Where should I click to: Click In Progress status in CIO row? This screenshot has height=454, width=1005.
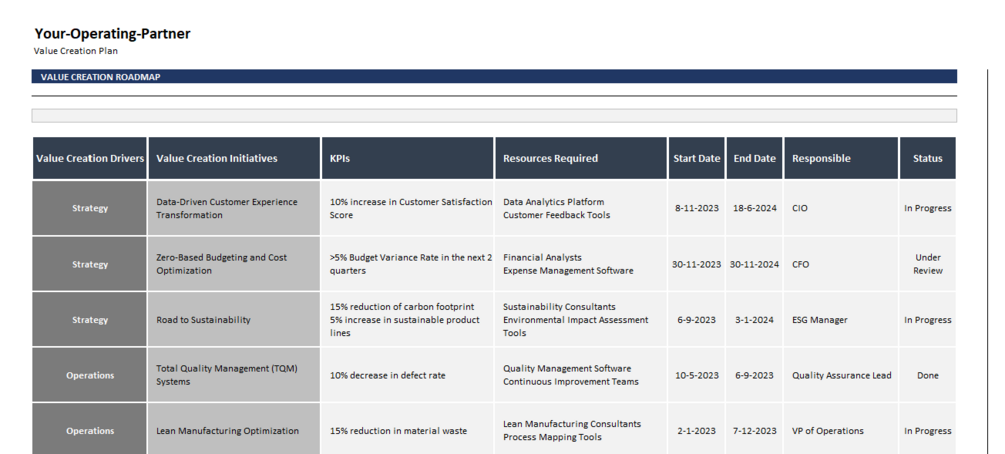click(x=927, y=208)
